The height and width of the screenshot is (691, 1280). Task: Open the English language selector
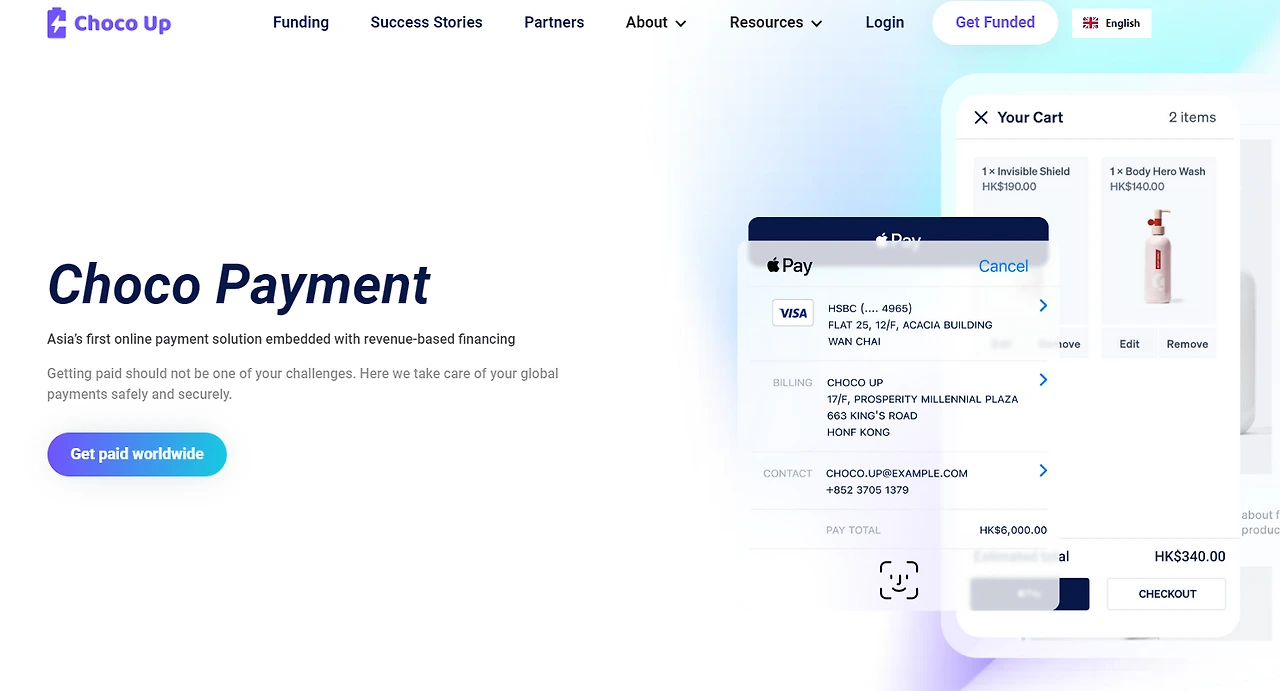click(1111, 23)
